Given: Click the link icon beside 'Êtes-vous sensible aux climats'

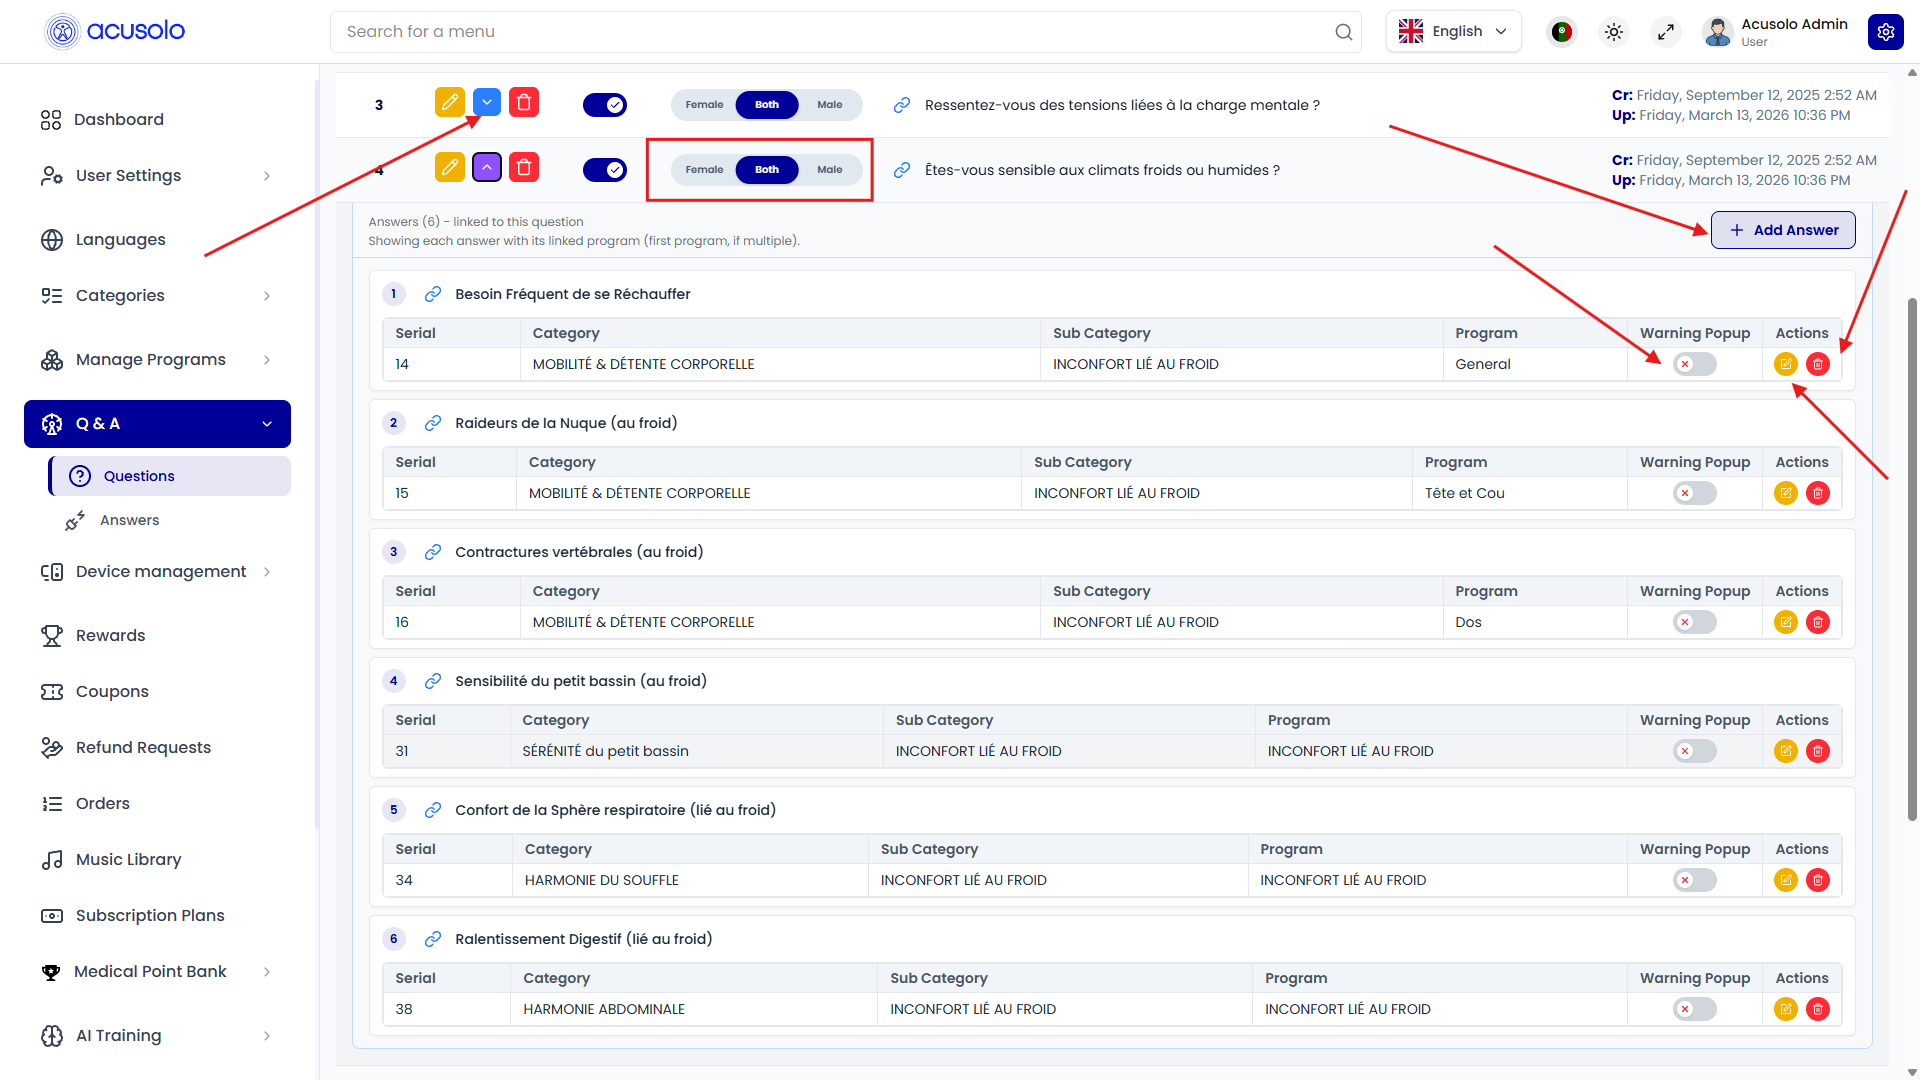Looking at the screenshot, I should [x=902, y=170].
